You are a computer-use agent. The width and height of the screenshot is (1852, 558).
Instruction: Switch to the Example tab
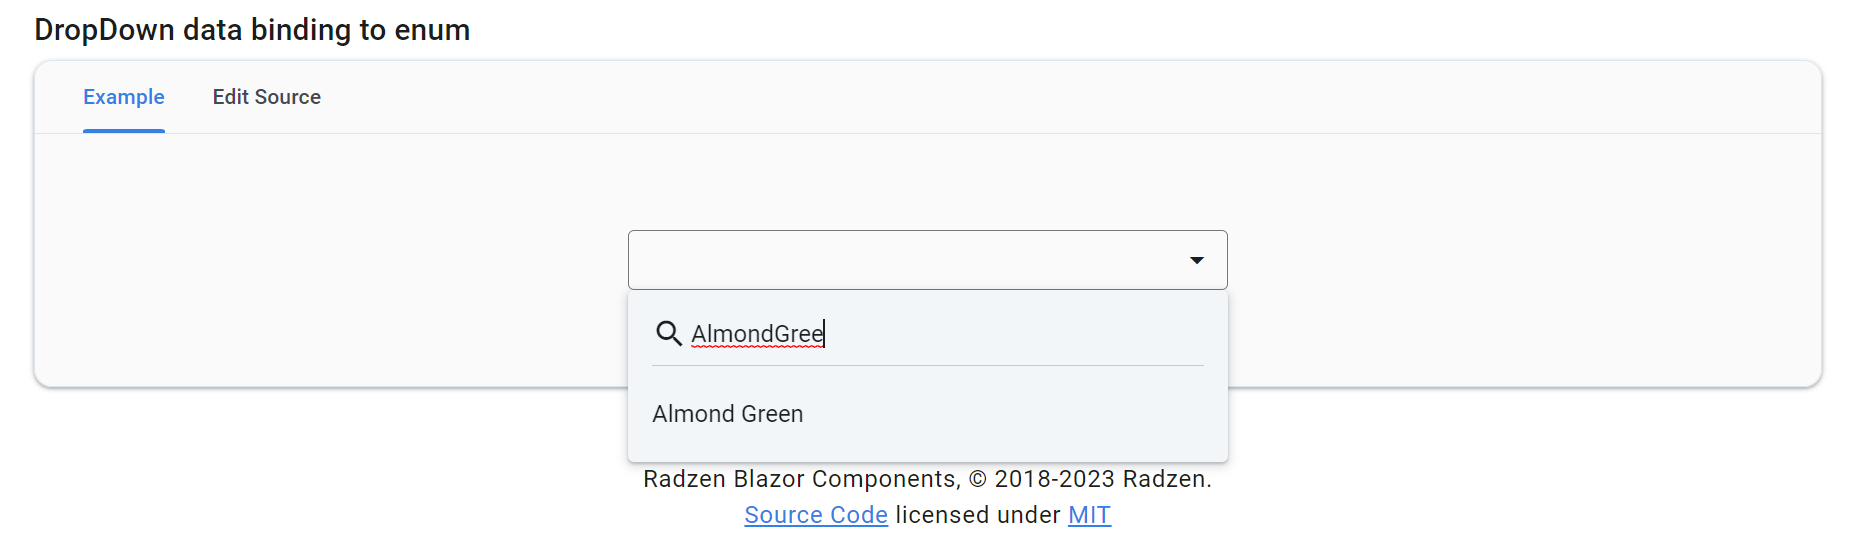click(x=124, y=97)
